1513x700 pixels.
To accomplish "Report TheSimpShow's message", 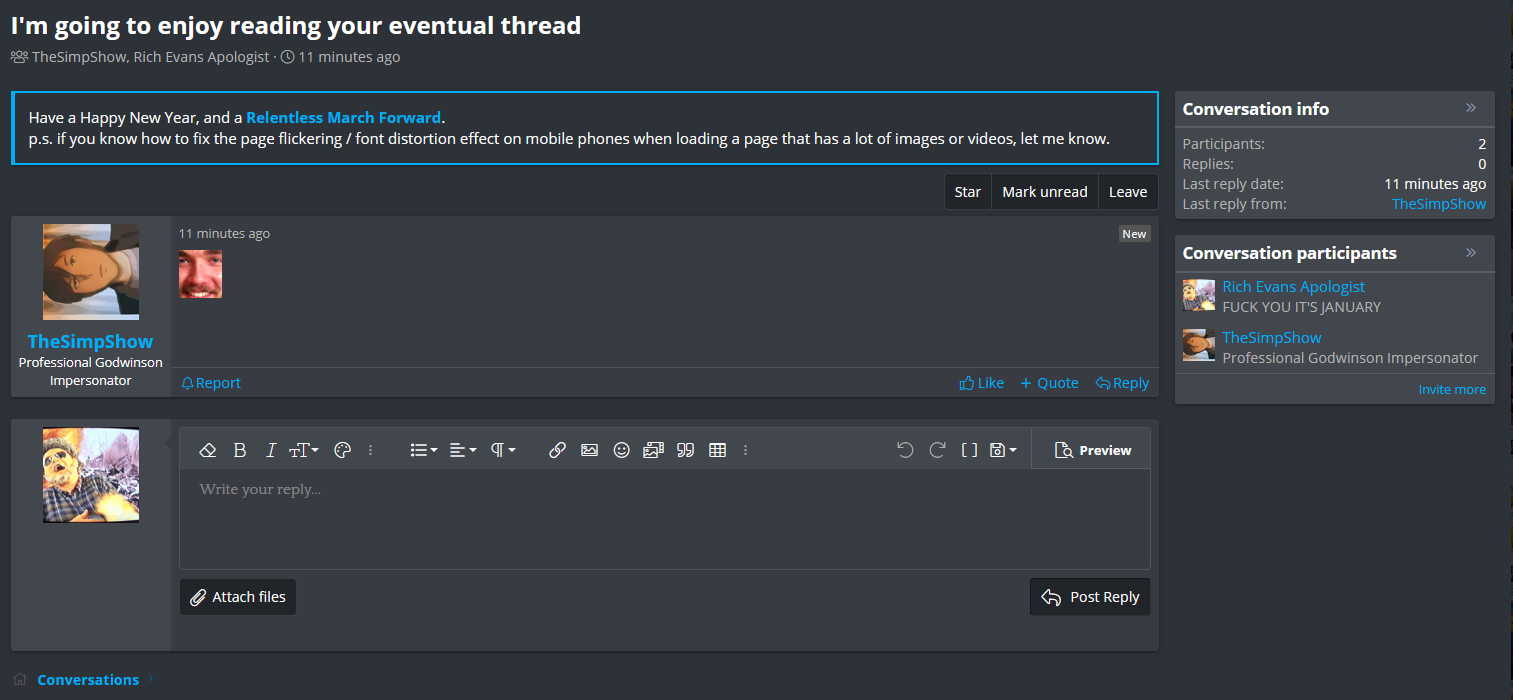I will pyautogui.click(x=211, y=383).
